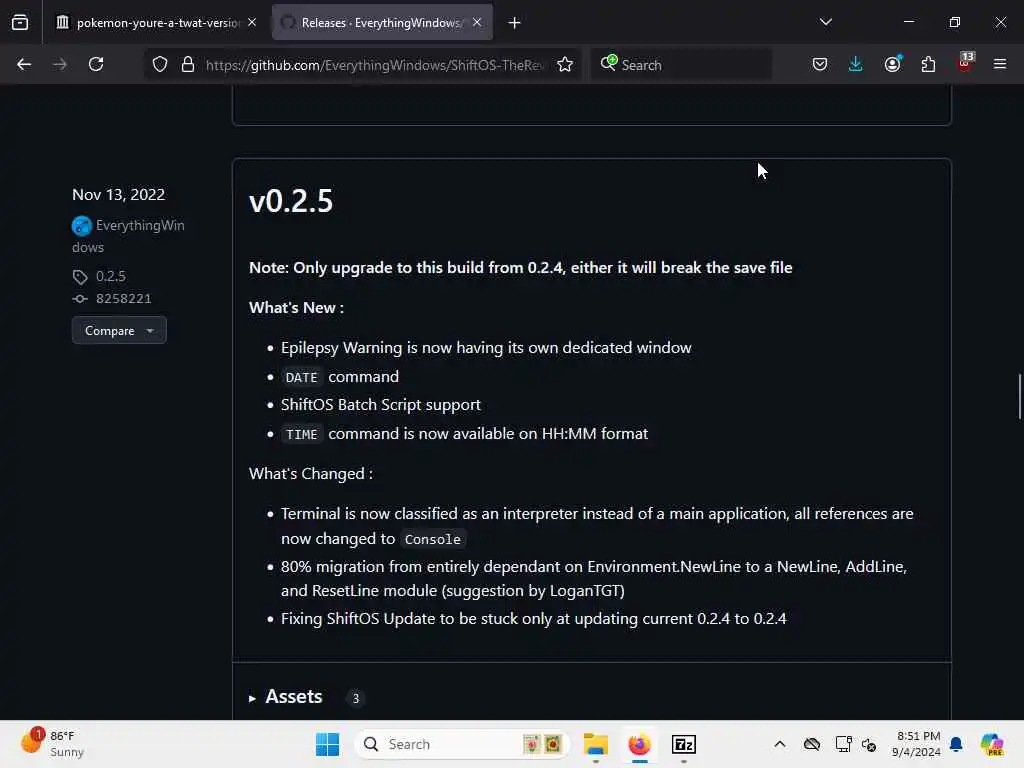Screen dimensions: 1024x768
Task: Click the EverythingWindows avatar image
Action: coord(82,226)
